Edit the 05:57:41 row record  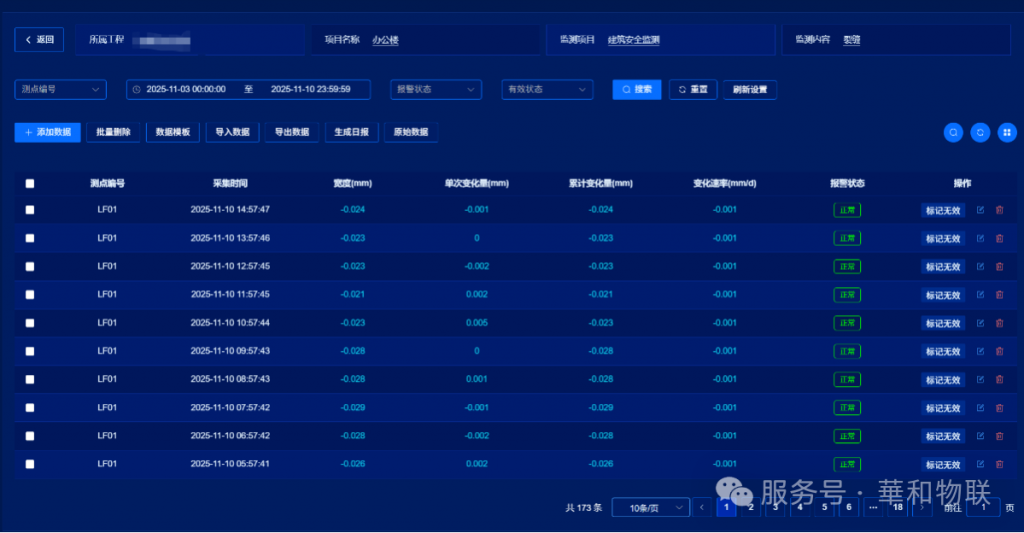pyautogui.click(x=980, y=464)
